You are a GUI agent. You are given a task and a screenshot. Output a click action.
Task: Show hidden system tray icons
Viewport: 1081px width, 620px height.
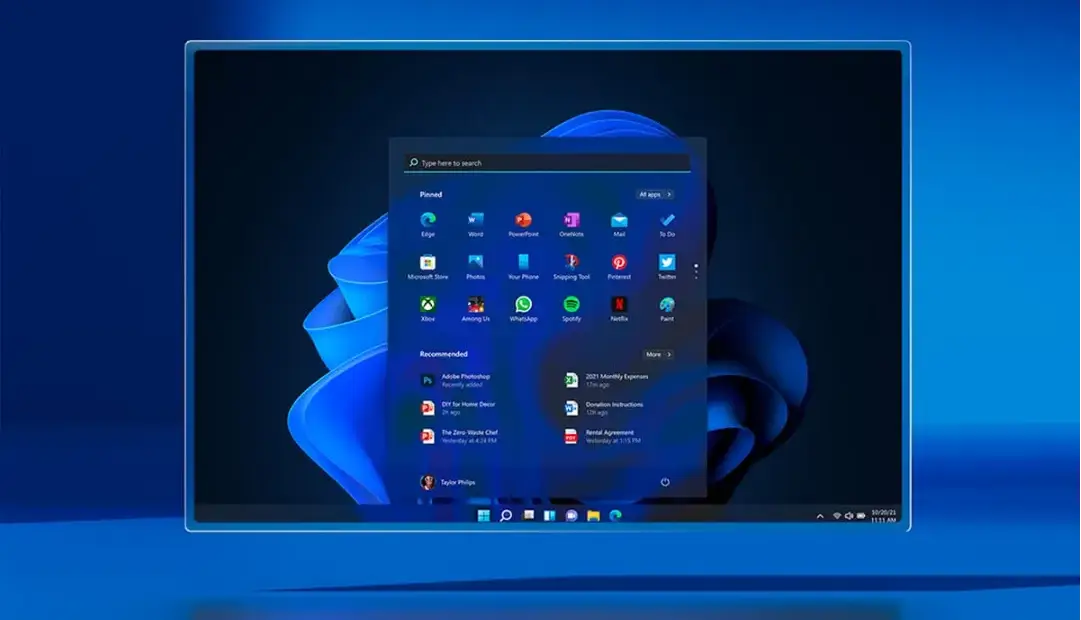pyautogui.click(x=820, y=516)
